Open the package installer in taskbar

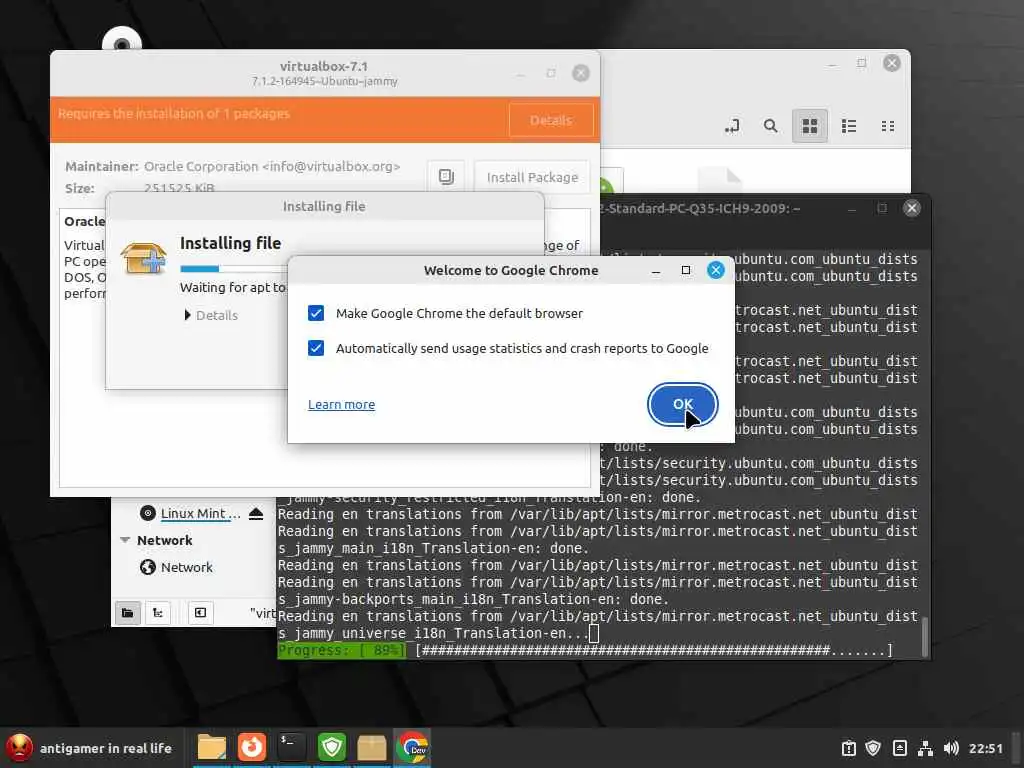[x=372, y=748]
